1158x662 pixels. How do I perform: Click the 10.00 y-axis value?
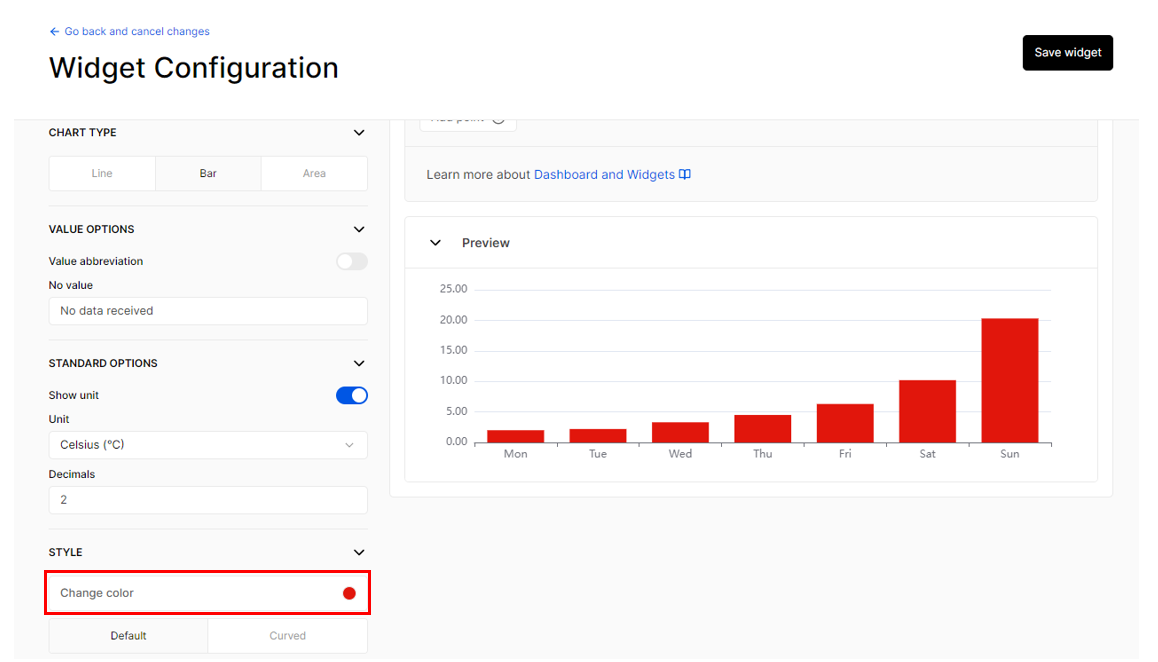(453, 381)
